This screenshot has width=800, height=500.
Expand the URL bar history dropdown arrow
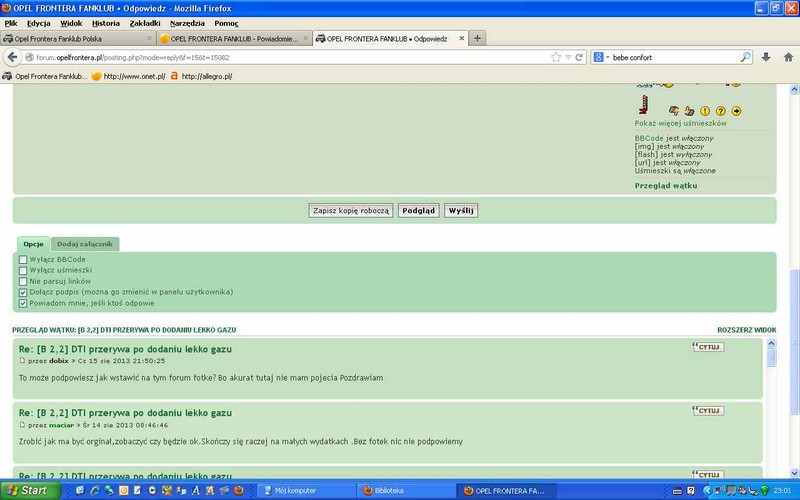(x=568, y=57)
